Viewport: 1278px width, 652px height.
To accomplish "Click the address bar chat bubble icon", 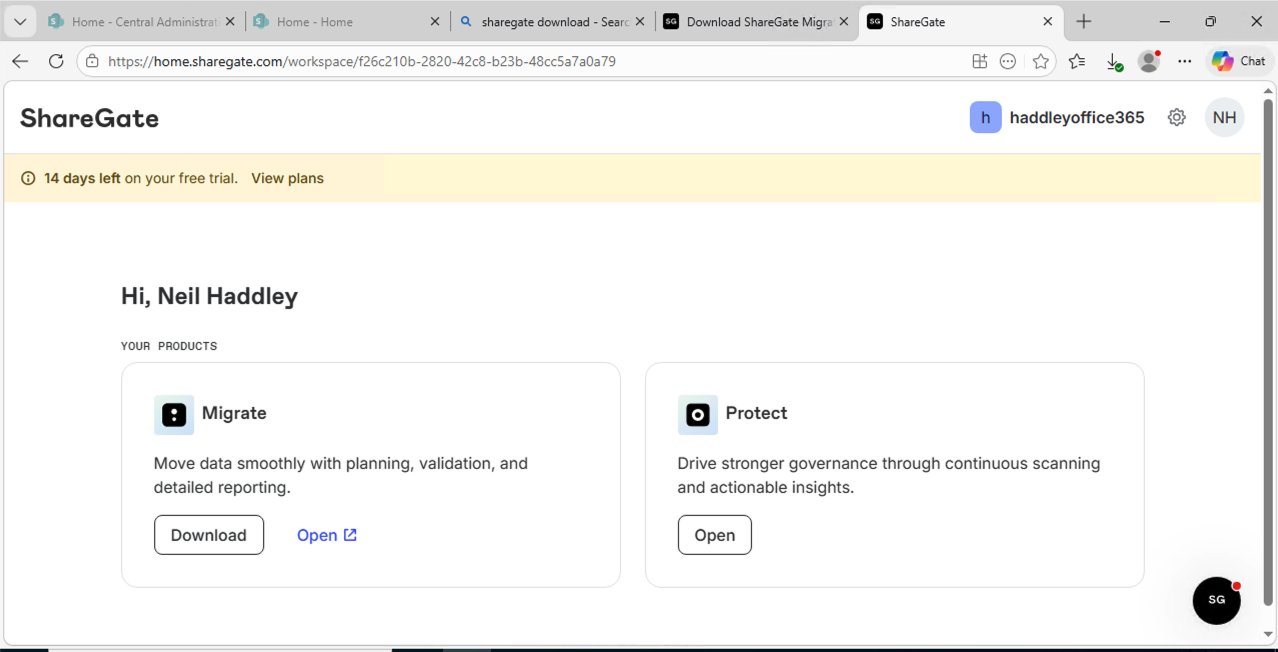I will pos(1008,61).
